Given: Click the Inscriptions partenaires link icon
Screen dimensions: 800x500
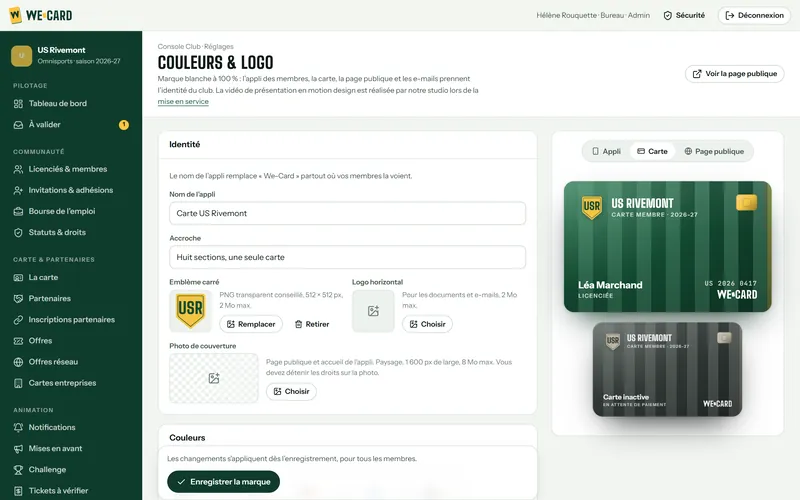Looking at the screenshot, I should (x=18, y=320).
